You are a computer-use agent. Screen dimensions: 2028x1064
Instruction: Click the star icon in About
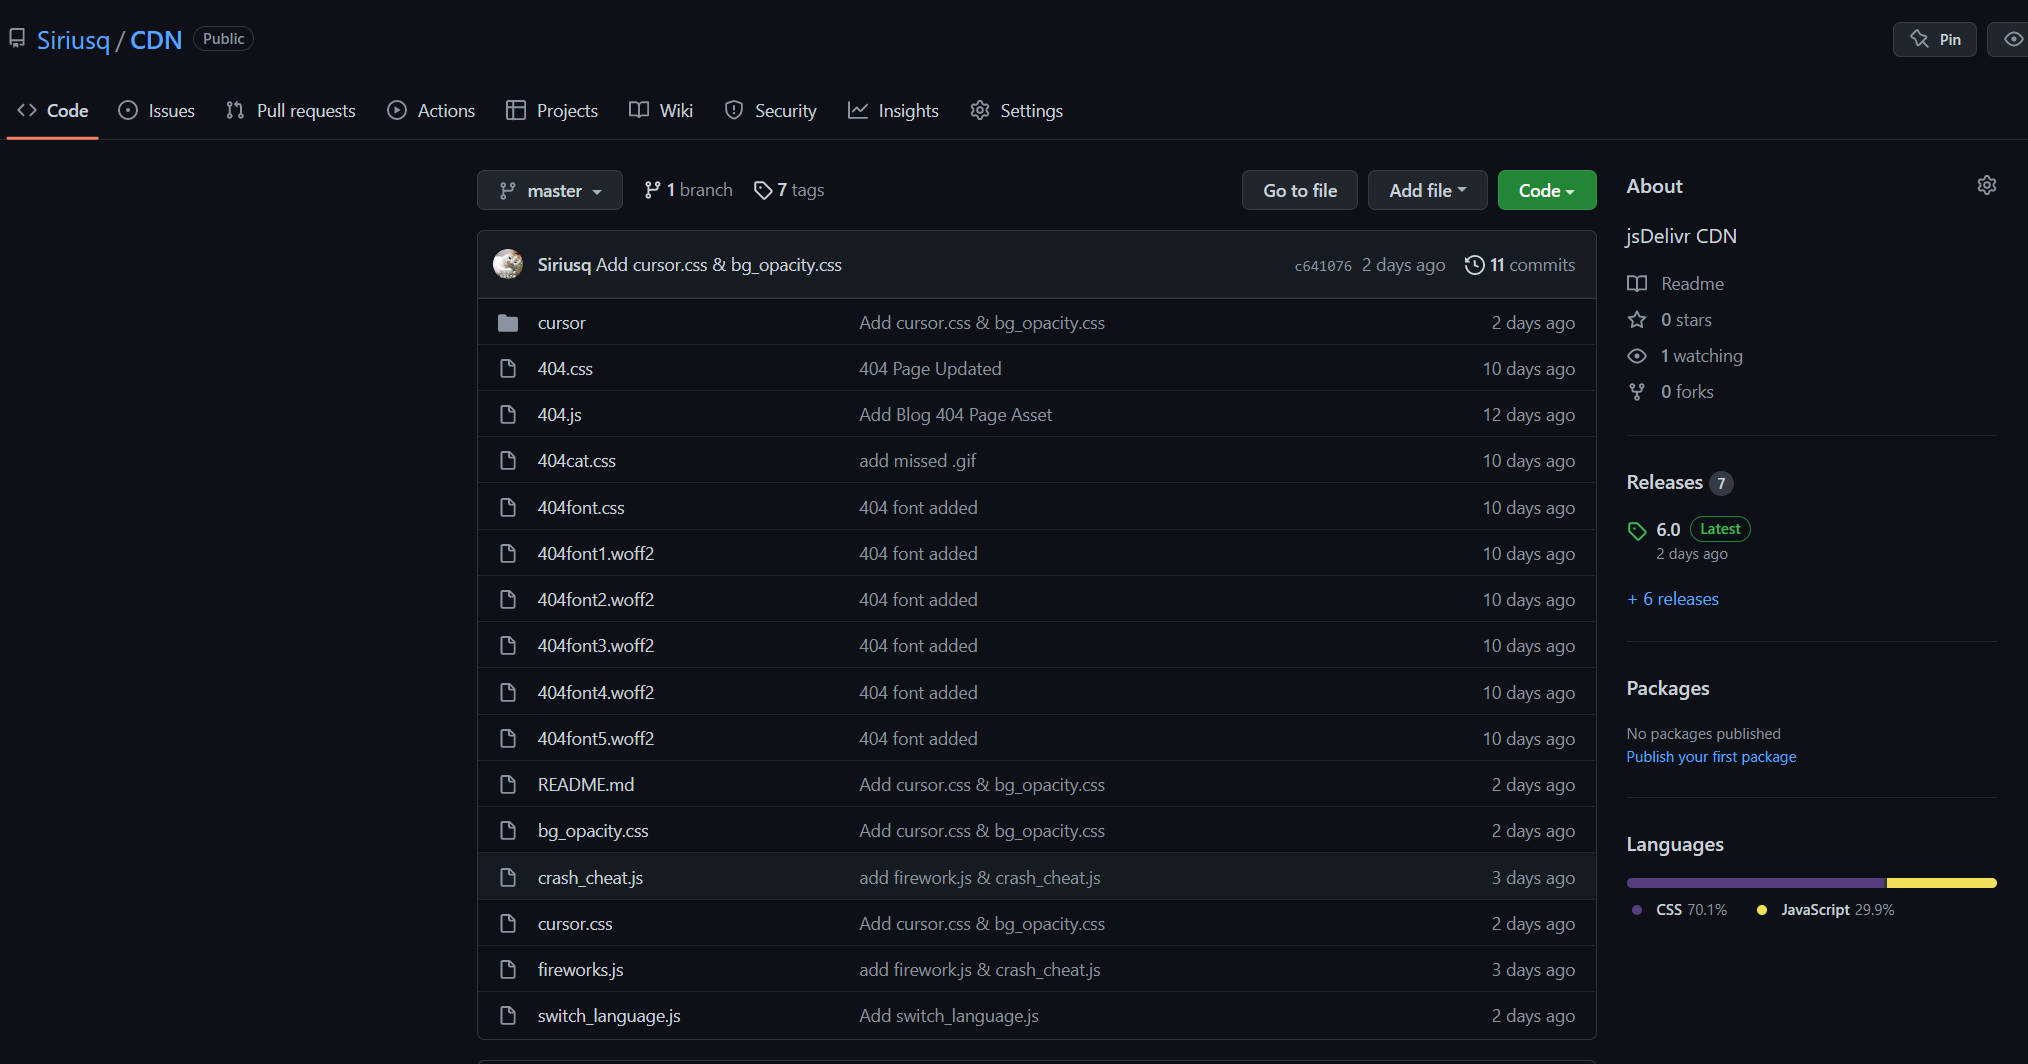point(1637,320)
